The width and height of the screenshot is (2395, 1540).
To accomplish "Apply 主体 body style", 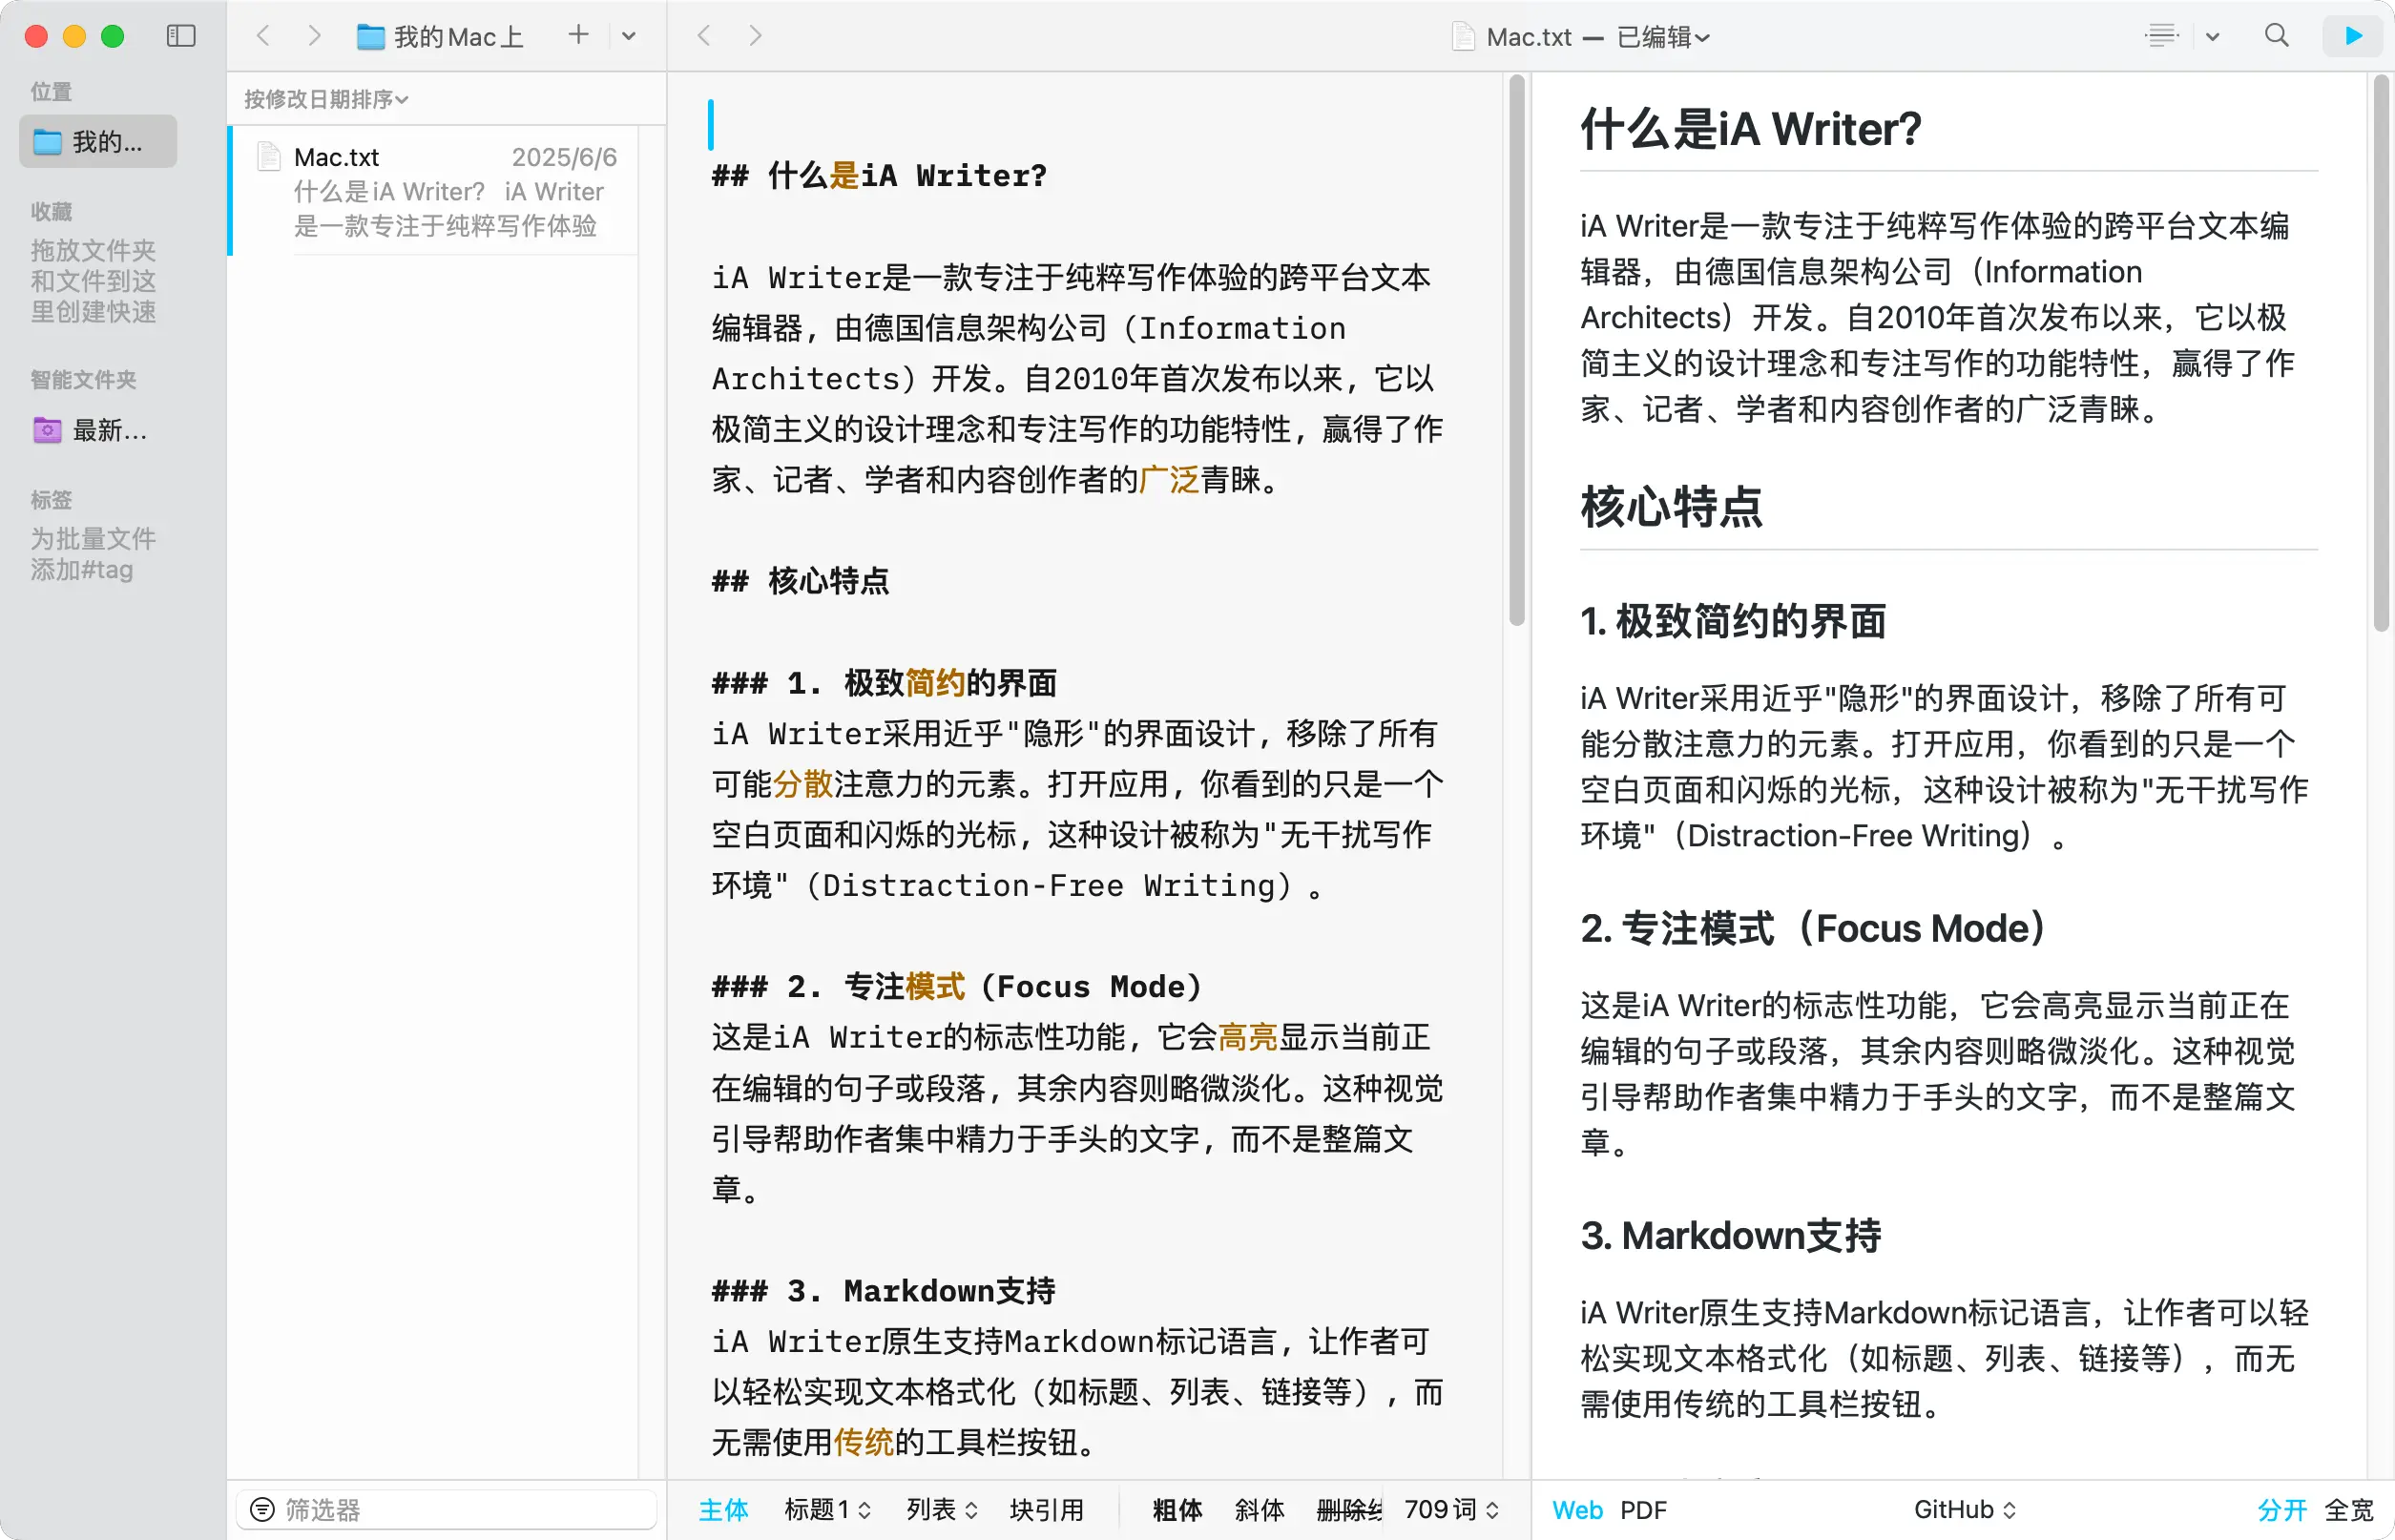I will tap(723, 1509).
